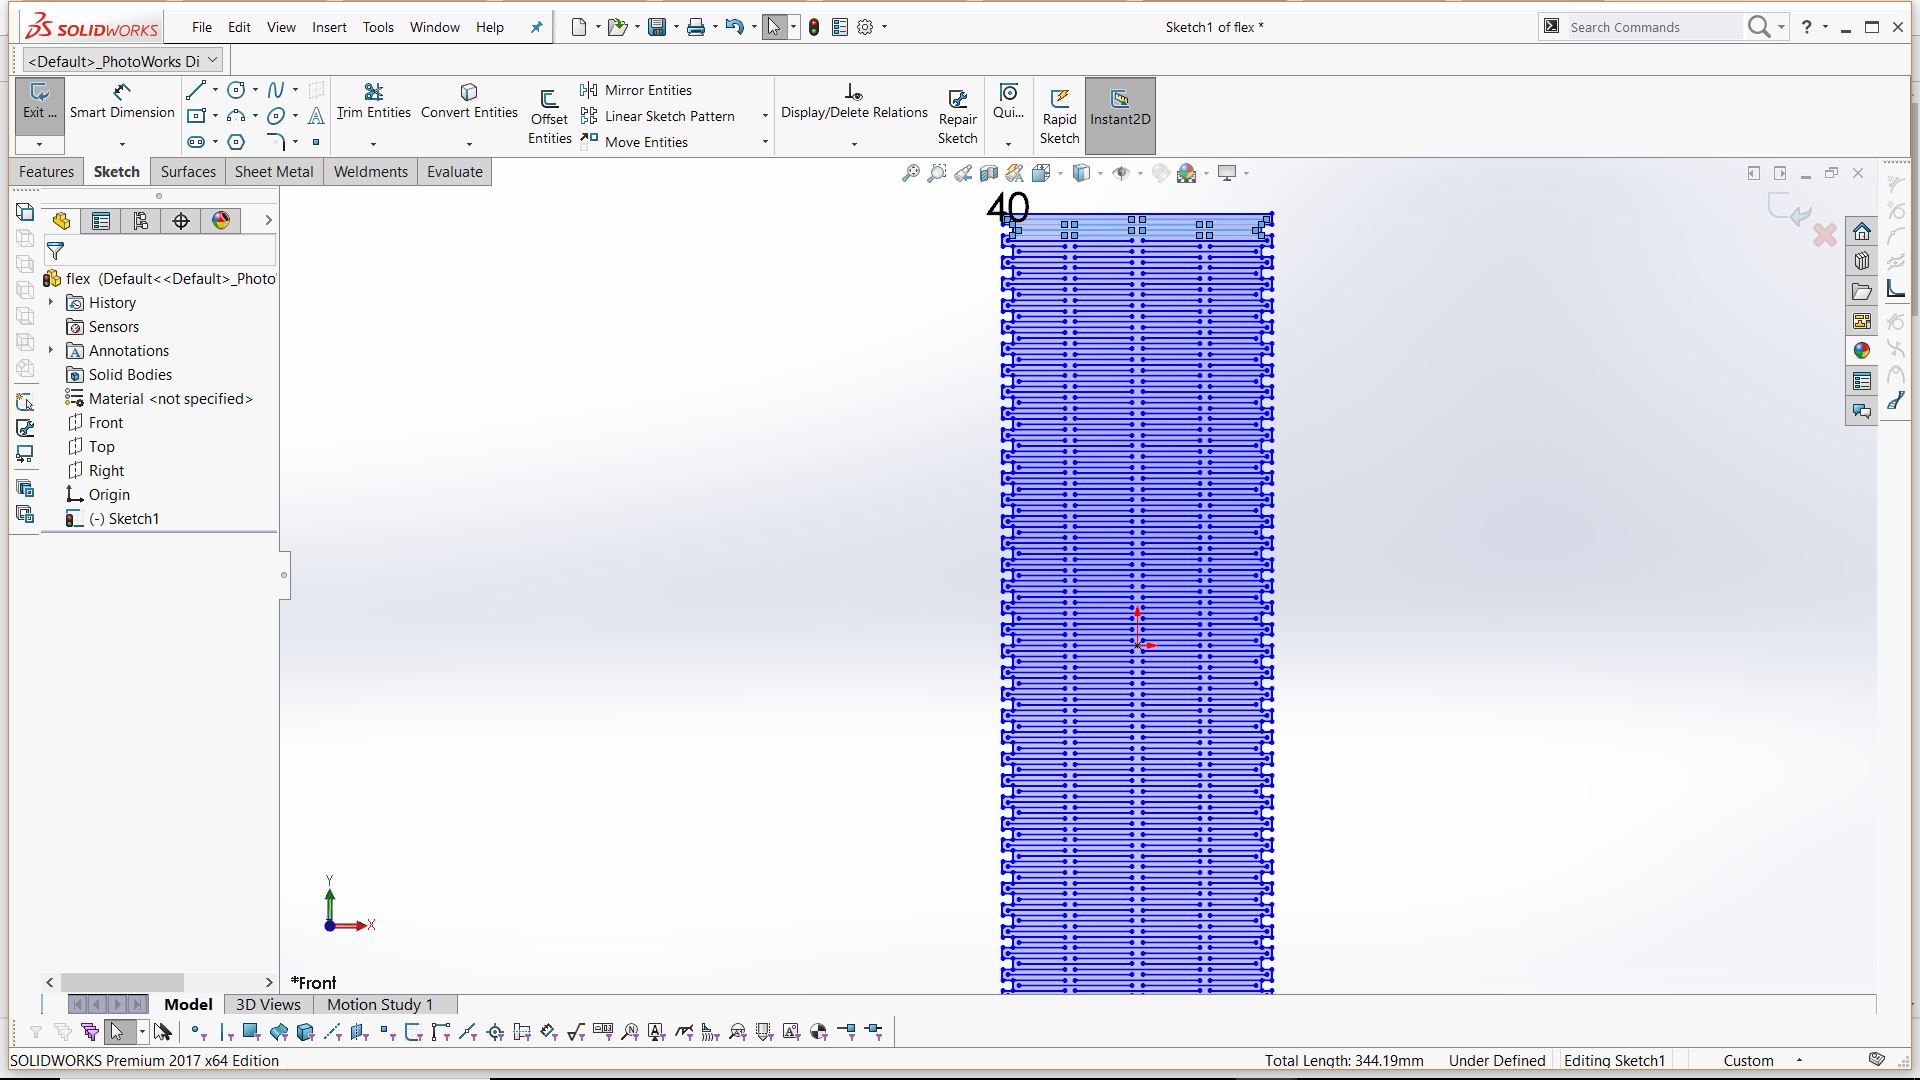1920x1080 pixels.
Task: Click the Appearances color ball in the task pane
Action: [1861, 351]
